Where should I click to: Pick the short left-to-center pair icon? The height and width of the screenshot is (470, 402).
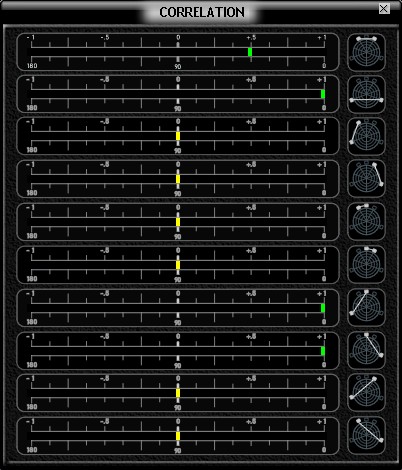(x=366, y=221)
